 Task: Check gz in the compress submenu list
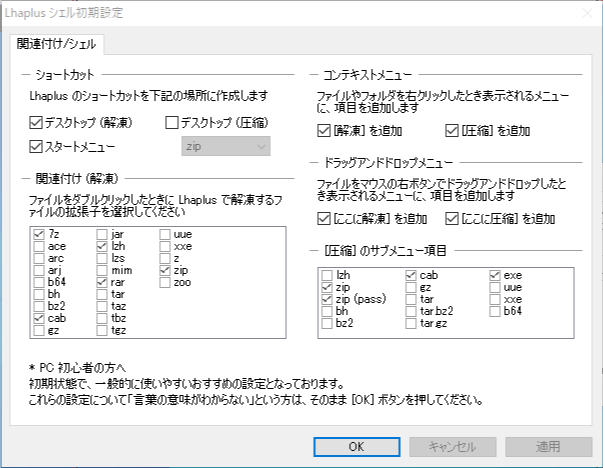pos(411,287)
